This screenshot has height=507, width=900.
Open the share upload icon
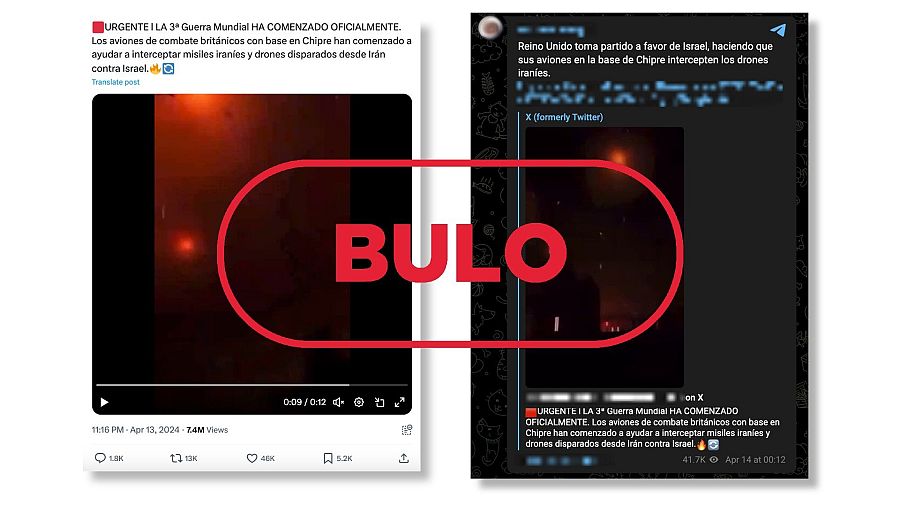[404, 458]
